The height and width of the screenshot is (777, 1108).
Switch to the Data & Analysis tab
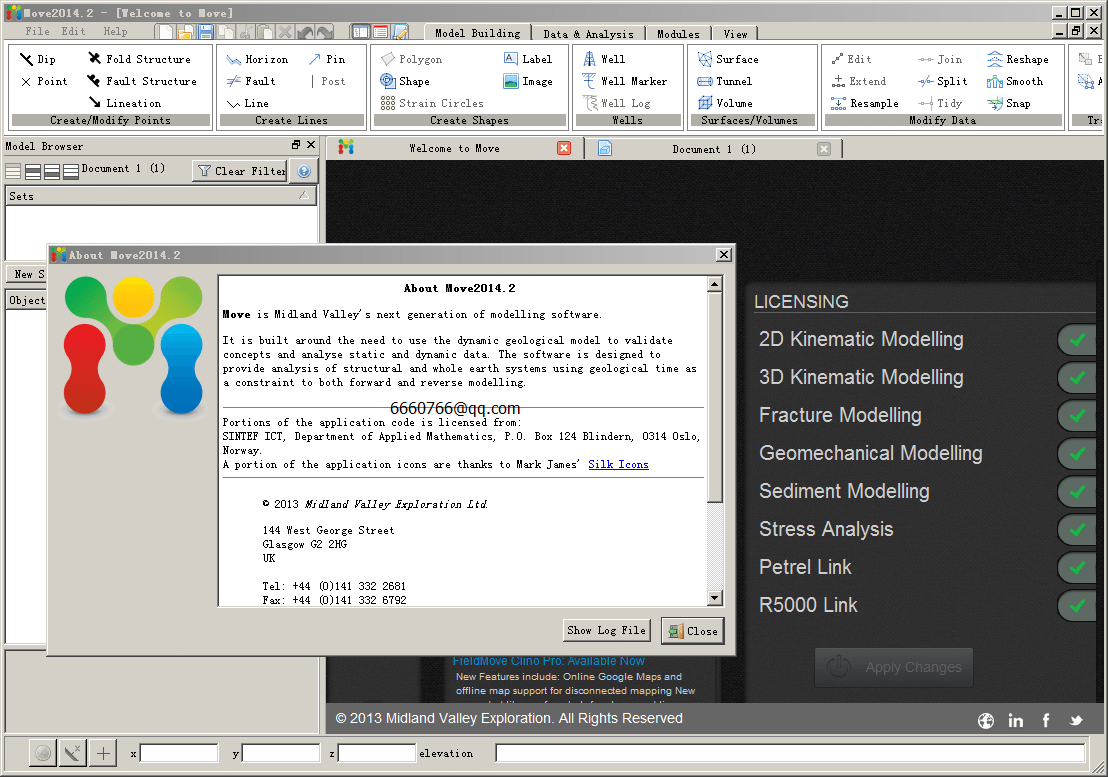(x=588, y=33)
